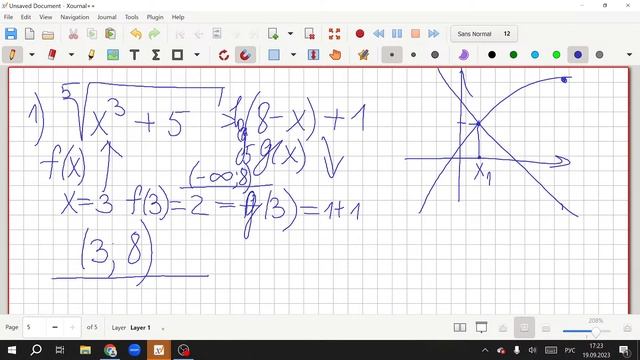Pick the light green pen color

[556, 55]
